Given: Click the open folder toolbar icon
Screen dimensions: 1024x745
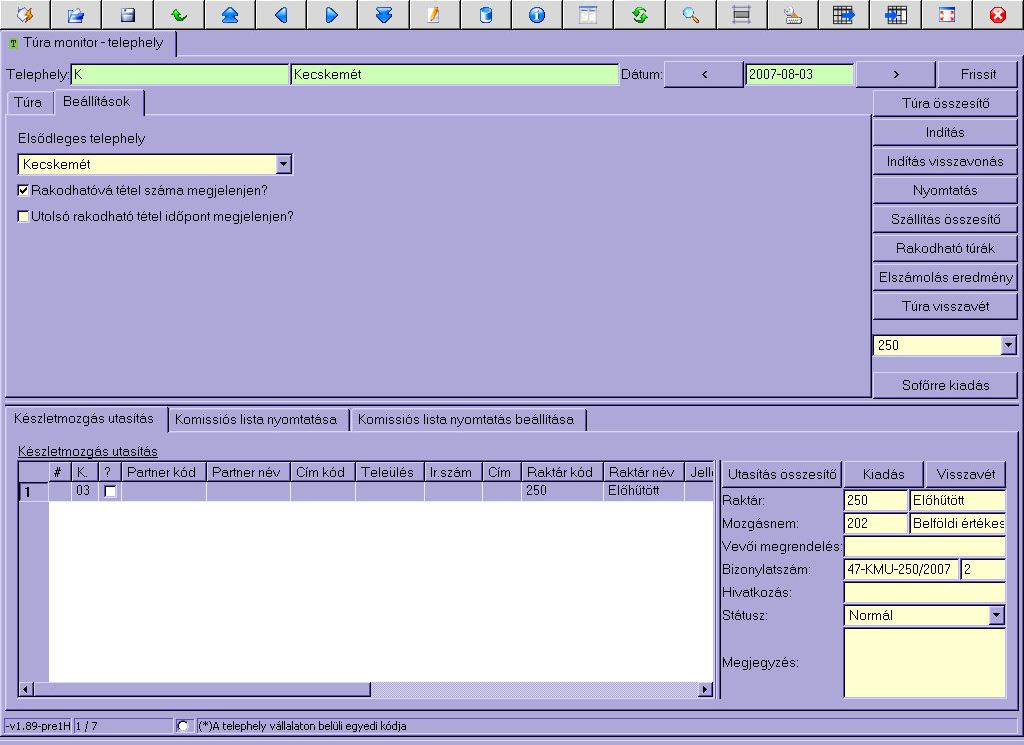Looking at the screenshot, I should (77, 15).
